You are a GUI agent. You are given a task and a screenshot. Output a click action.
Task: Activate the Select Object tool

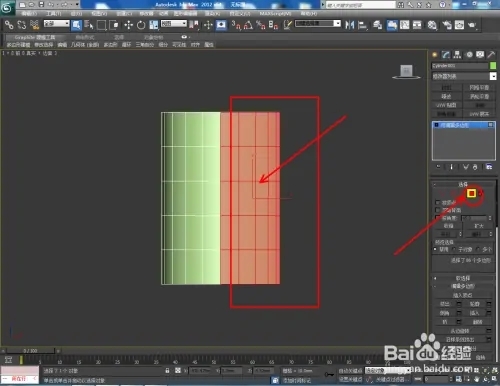coord(76,25)
